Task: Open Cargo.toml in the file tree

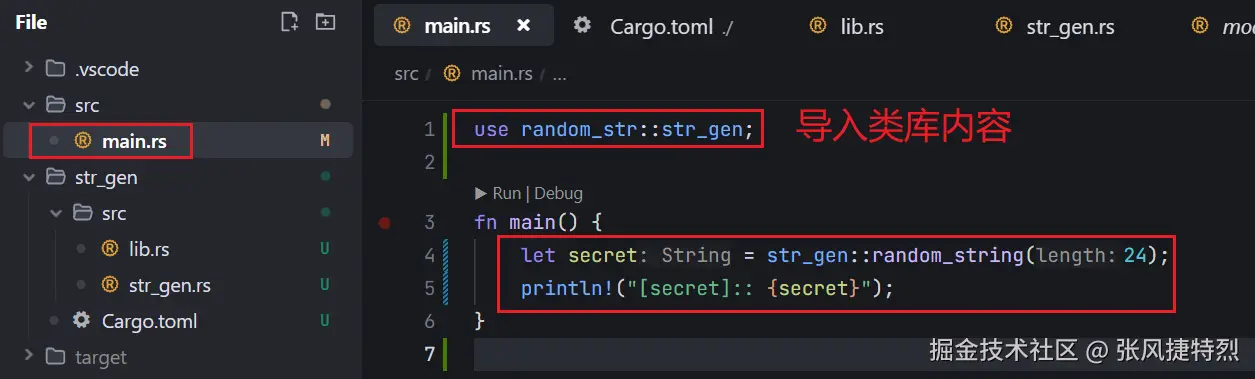Action: coord(149,321)
